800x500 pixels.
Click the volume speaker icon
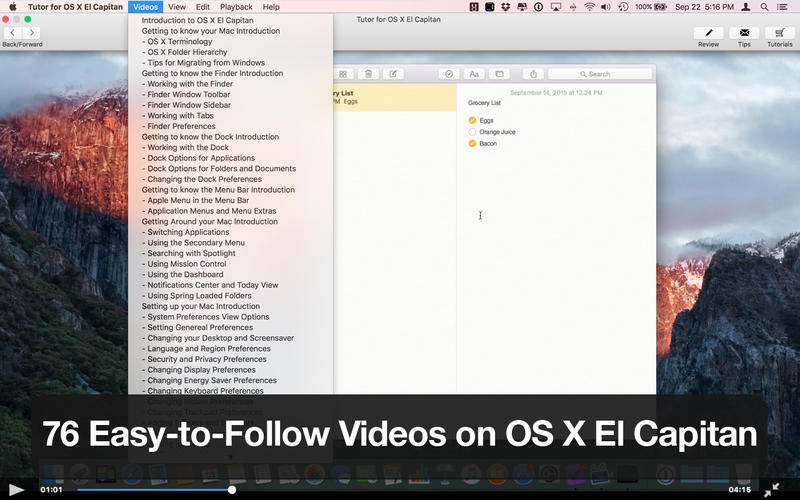click(606, 7)
